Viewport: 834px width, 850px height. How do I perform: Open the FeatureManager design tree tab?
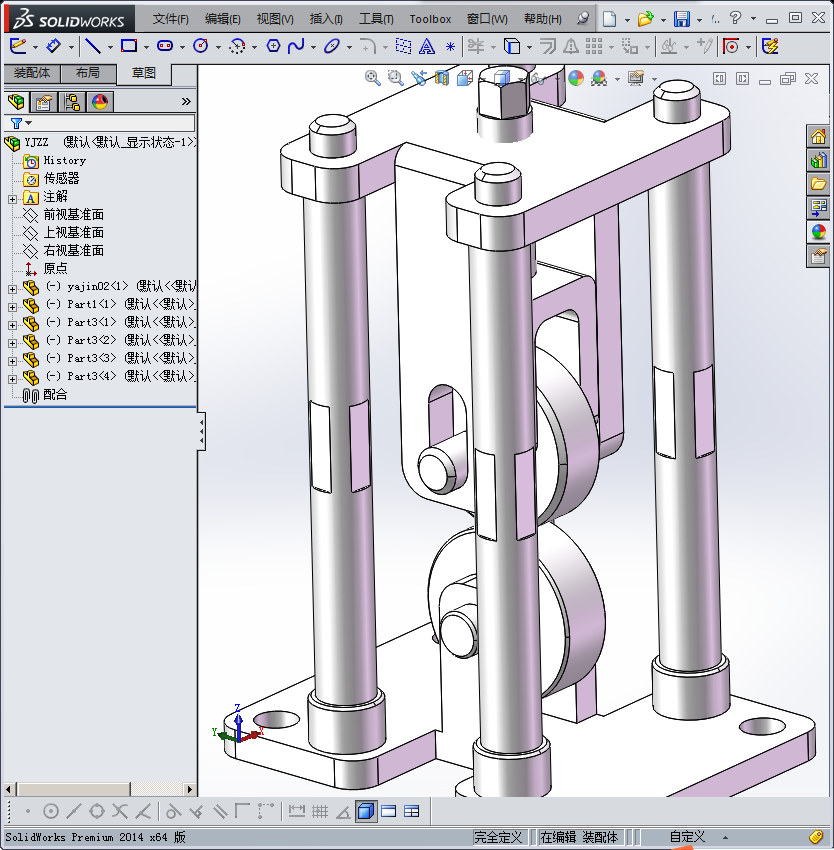pos(16,101)
